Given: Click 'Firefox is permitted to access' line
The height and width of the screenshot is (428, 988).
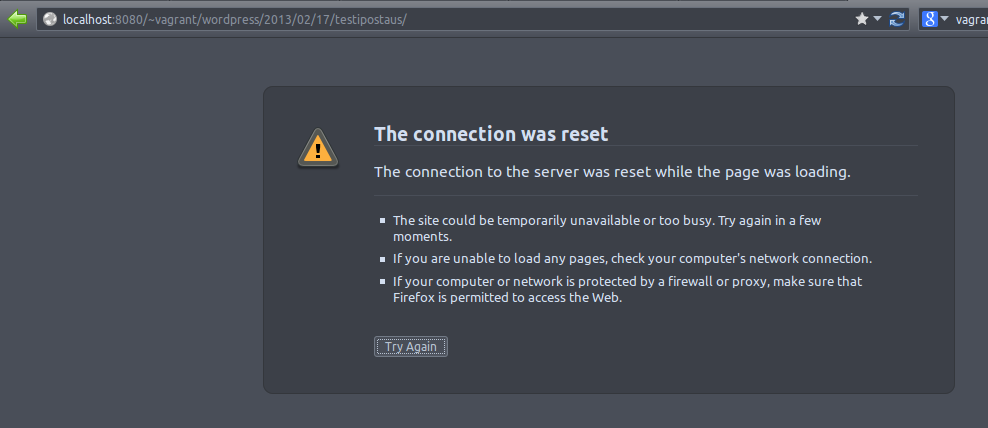Looking at the screenshot, I should coord(507,298).
